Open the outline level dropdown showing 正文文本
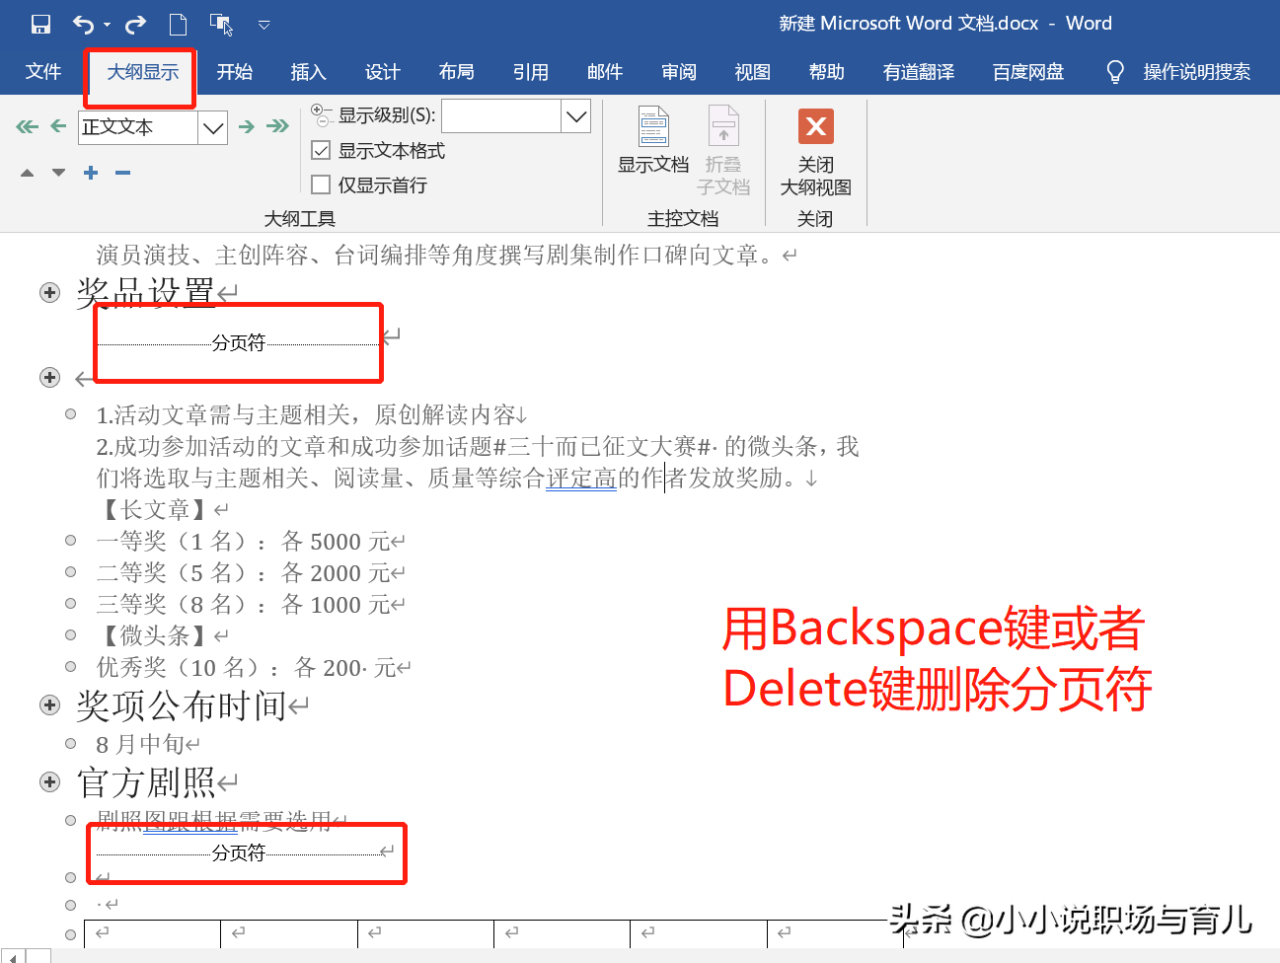The height and width of the screenshot is (963, 1280). click(213, 127)
